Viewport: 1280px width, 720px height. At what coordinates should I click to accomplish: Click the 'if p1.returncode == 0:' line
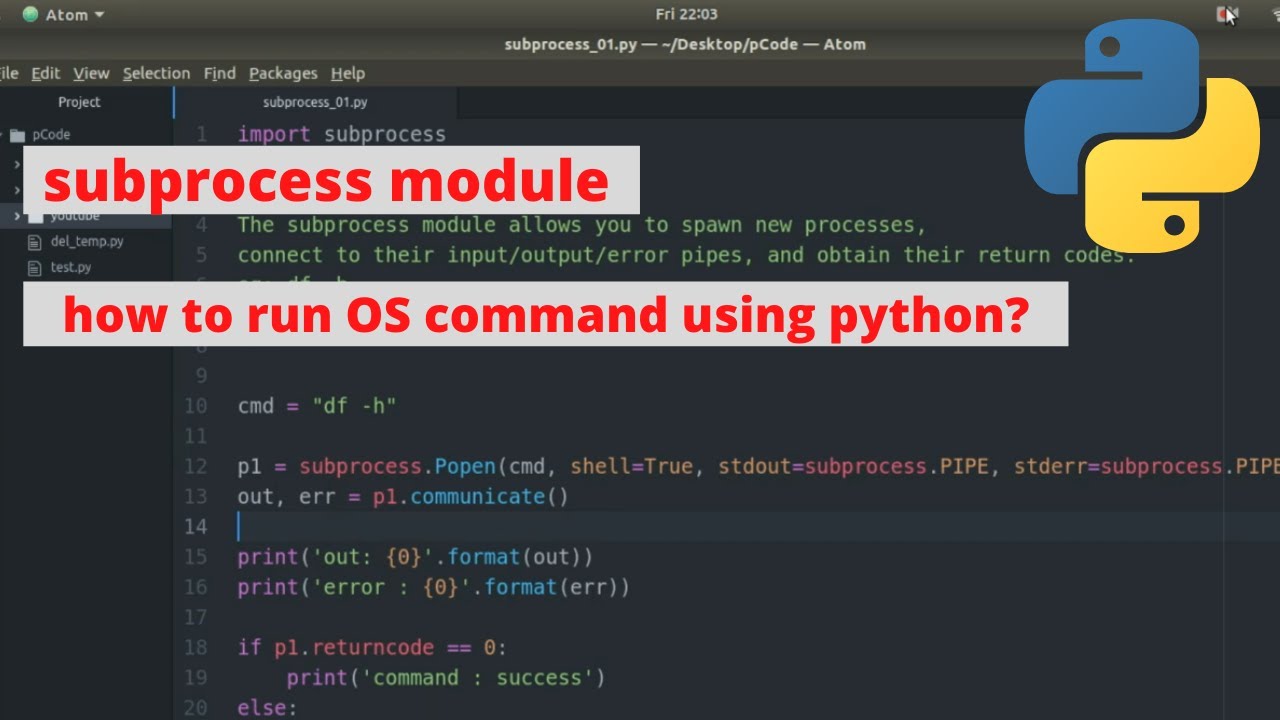point(372,647)
